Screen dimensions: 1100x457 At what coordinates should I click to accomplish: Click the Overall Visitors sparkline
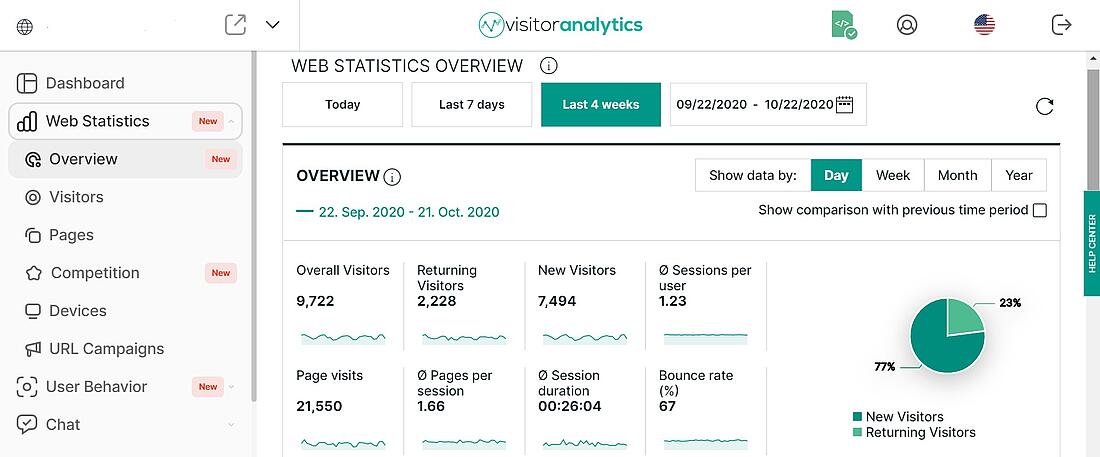pos(343,338)
